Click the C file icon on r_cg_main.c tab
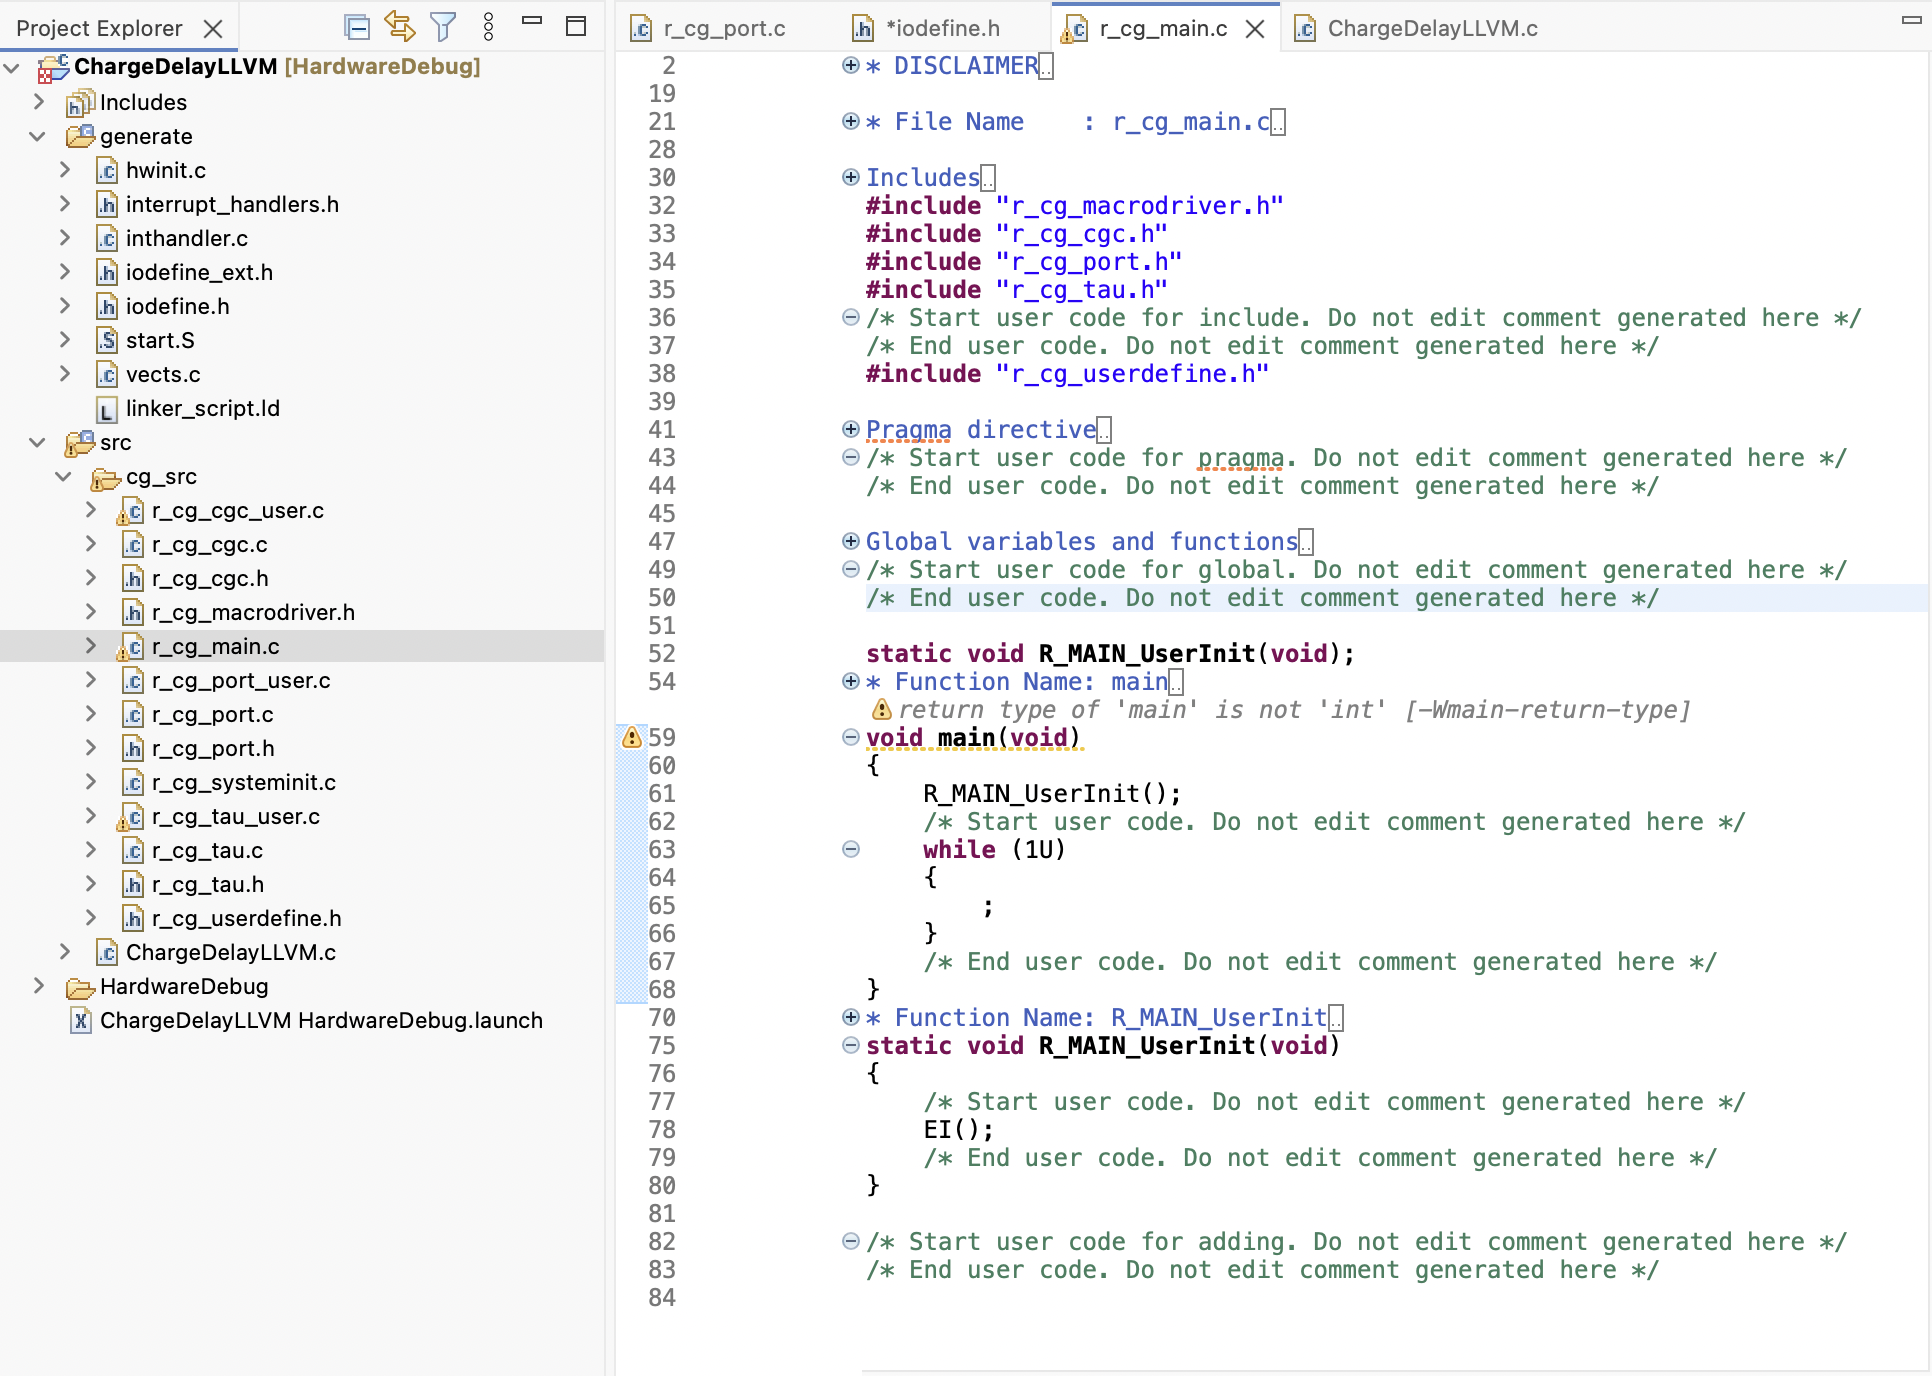Viewport: 1932px width, 1376px height. click(x=1075, y=29)
